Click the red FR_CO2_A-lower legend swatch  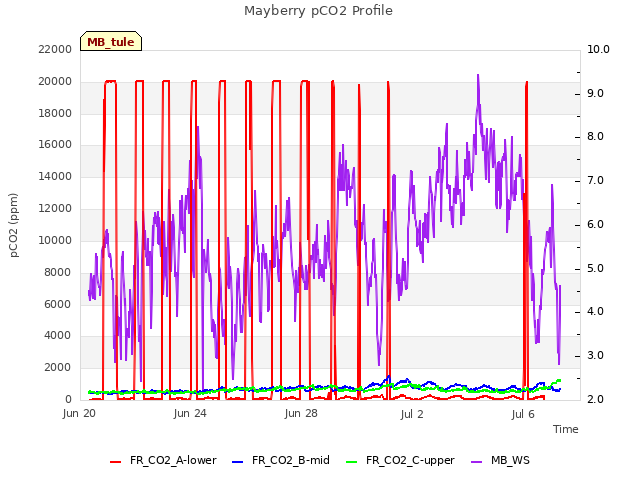(x=116, y=462)
